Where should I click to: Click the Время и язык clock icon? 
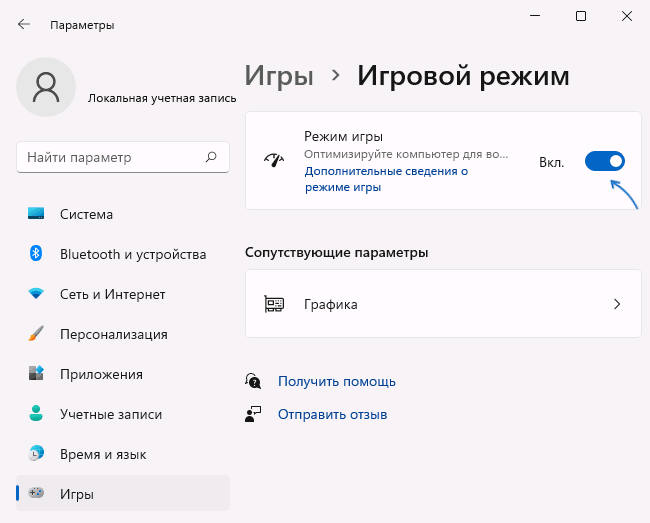pos(37,454)
